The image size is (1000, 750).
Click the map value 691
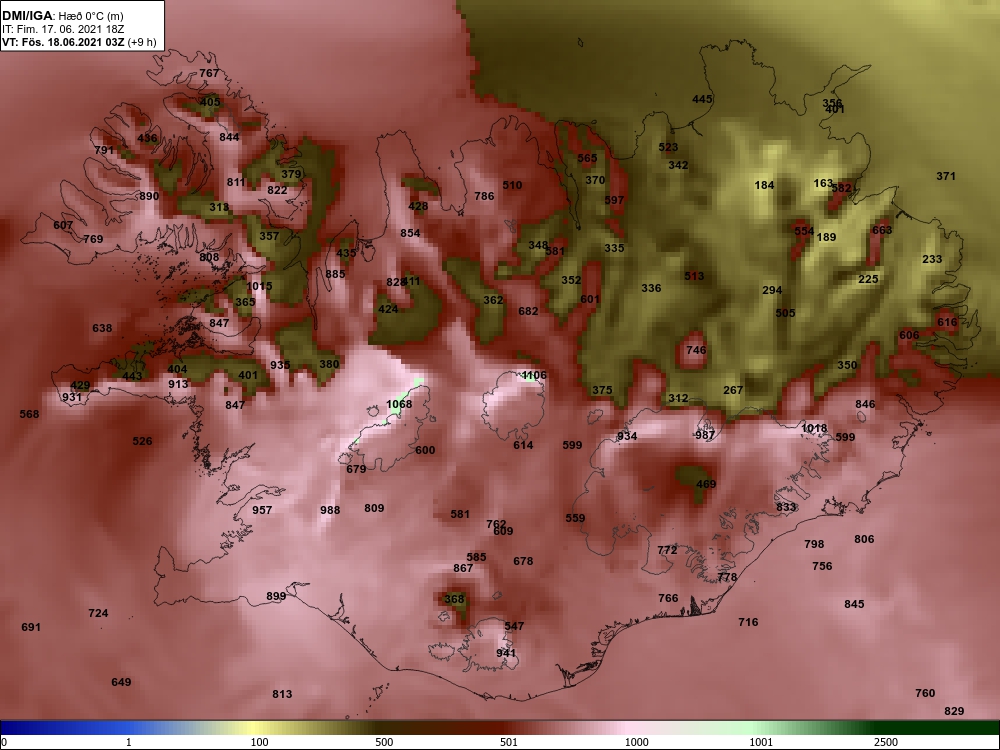click(x=31, y=628)
